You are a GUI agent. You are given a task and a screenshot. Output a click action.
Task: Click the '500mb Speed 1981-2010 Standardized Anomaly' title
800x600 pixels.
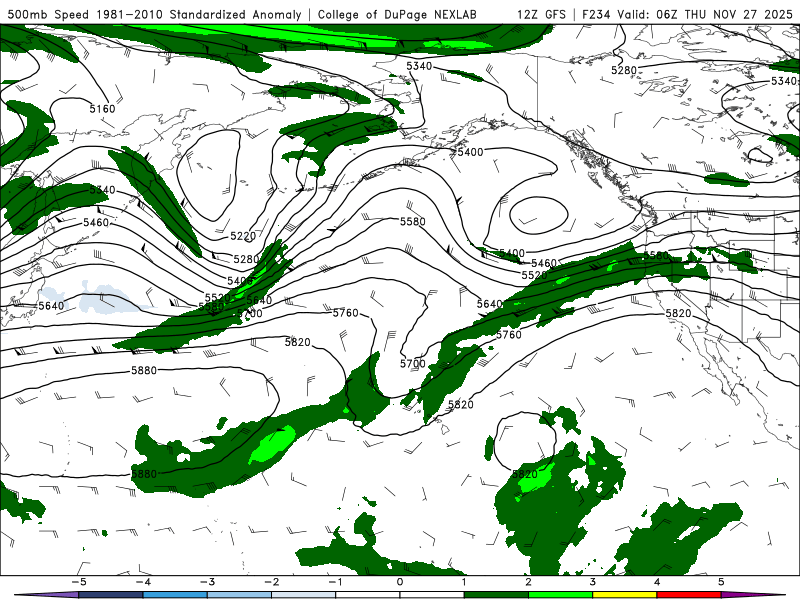click(x=155, y=14)
